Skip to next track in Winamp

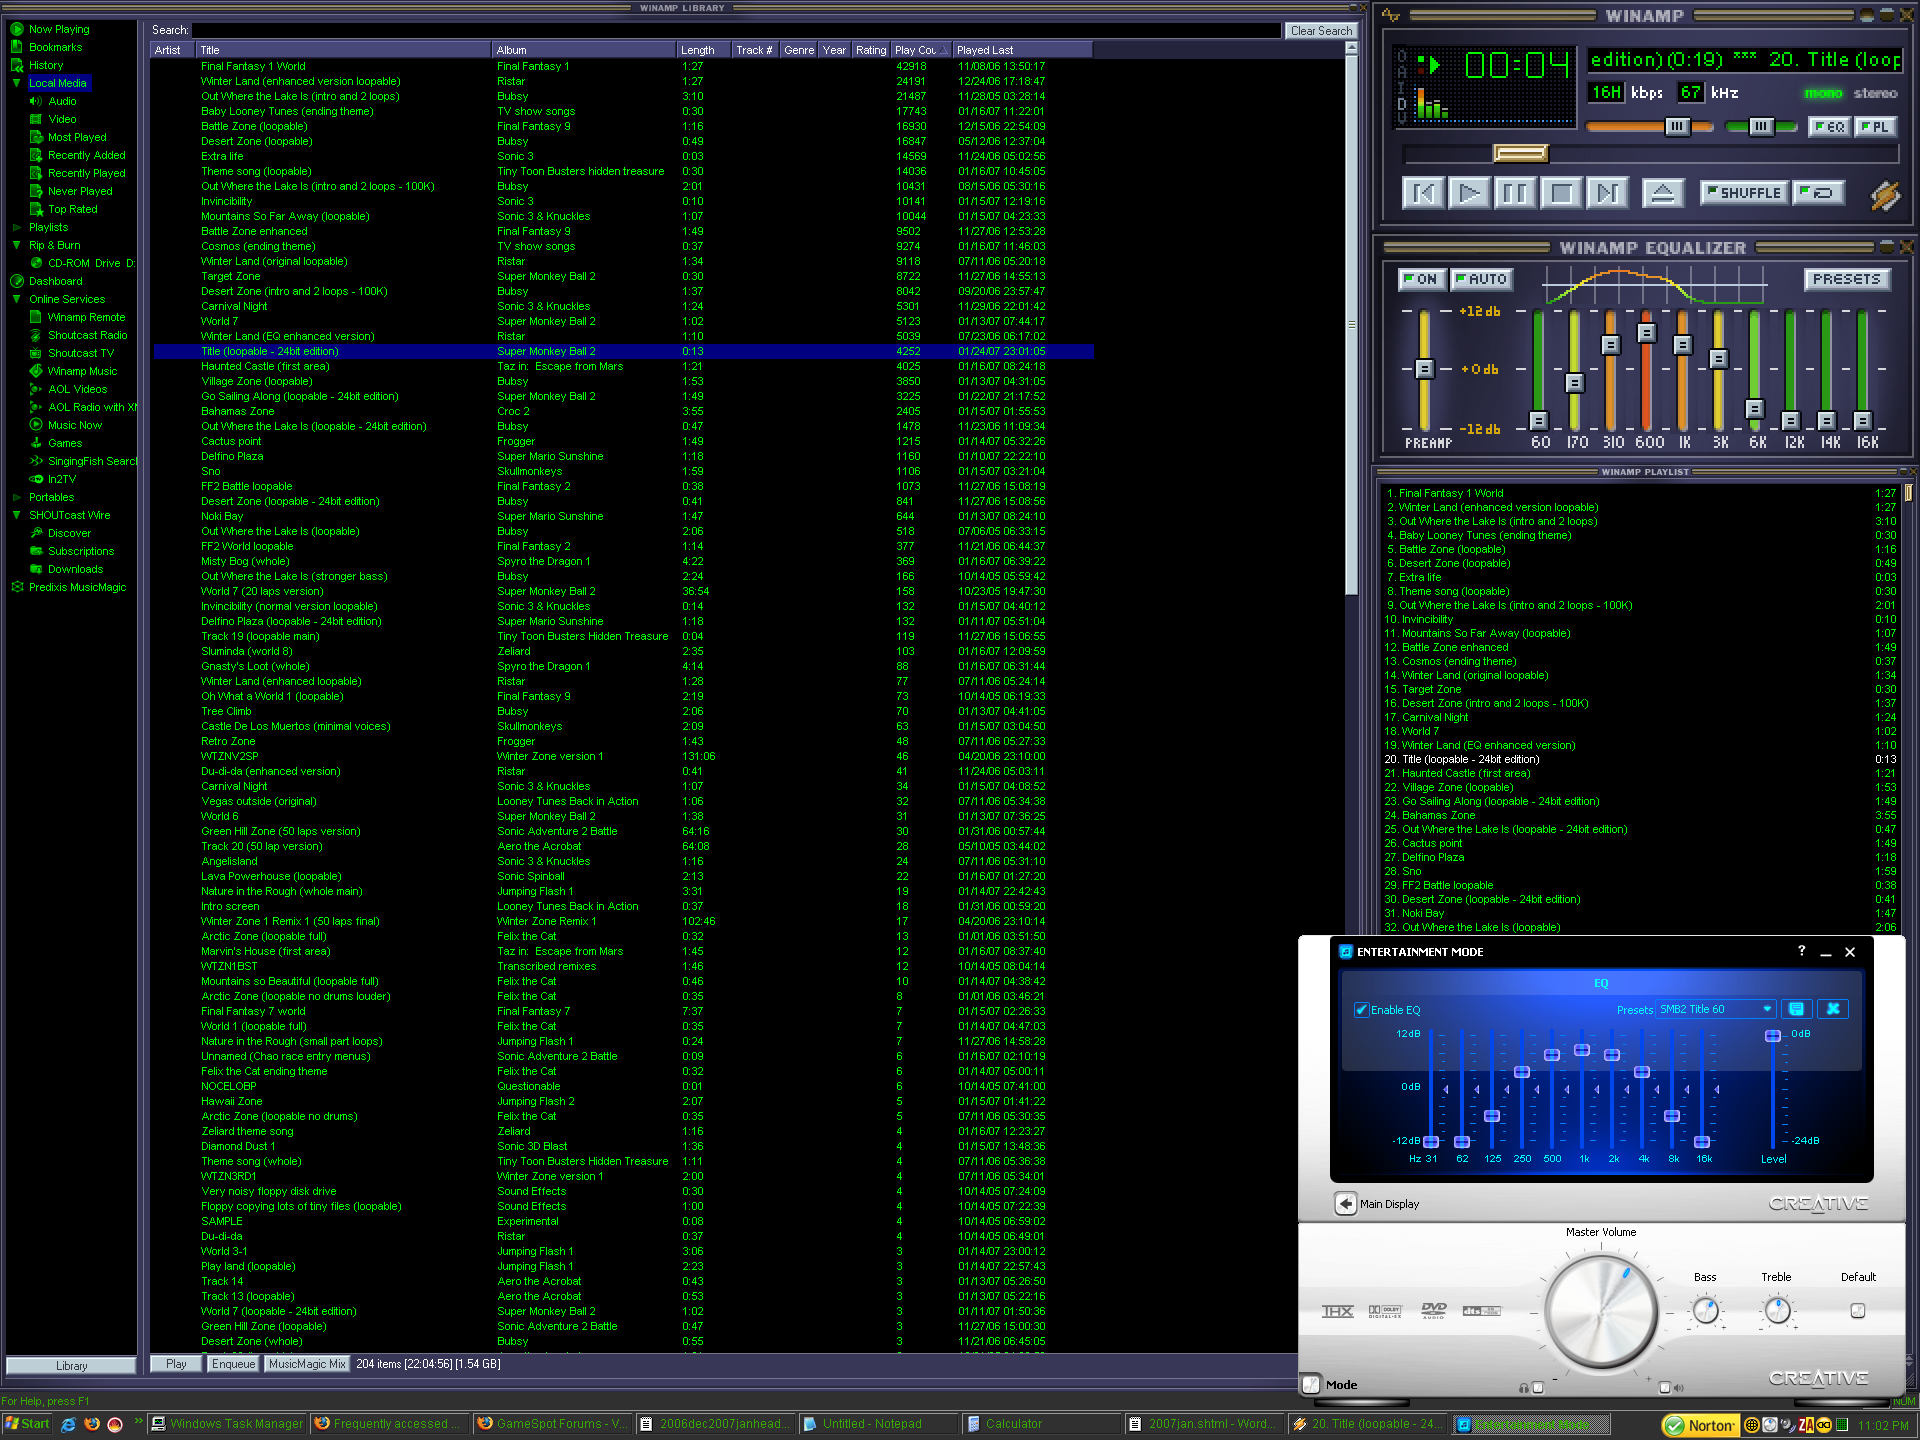1607,193
